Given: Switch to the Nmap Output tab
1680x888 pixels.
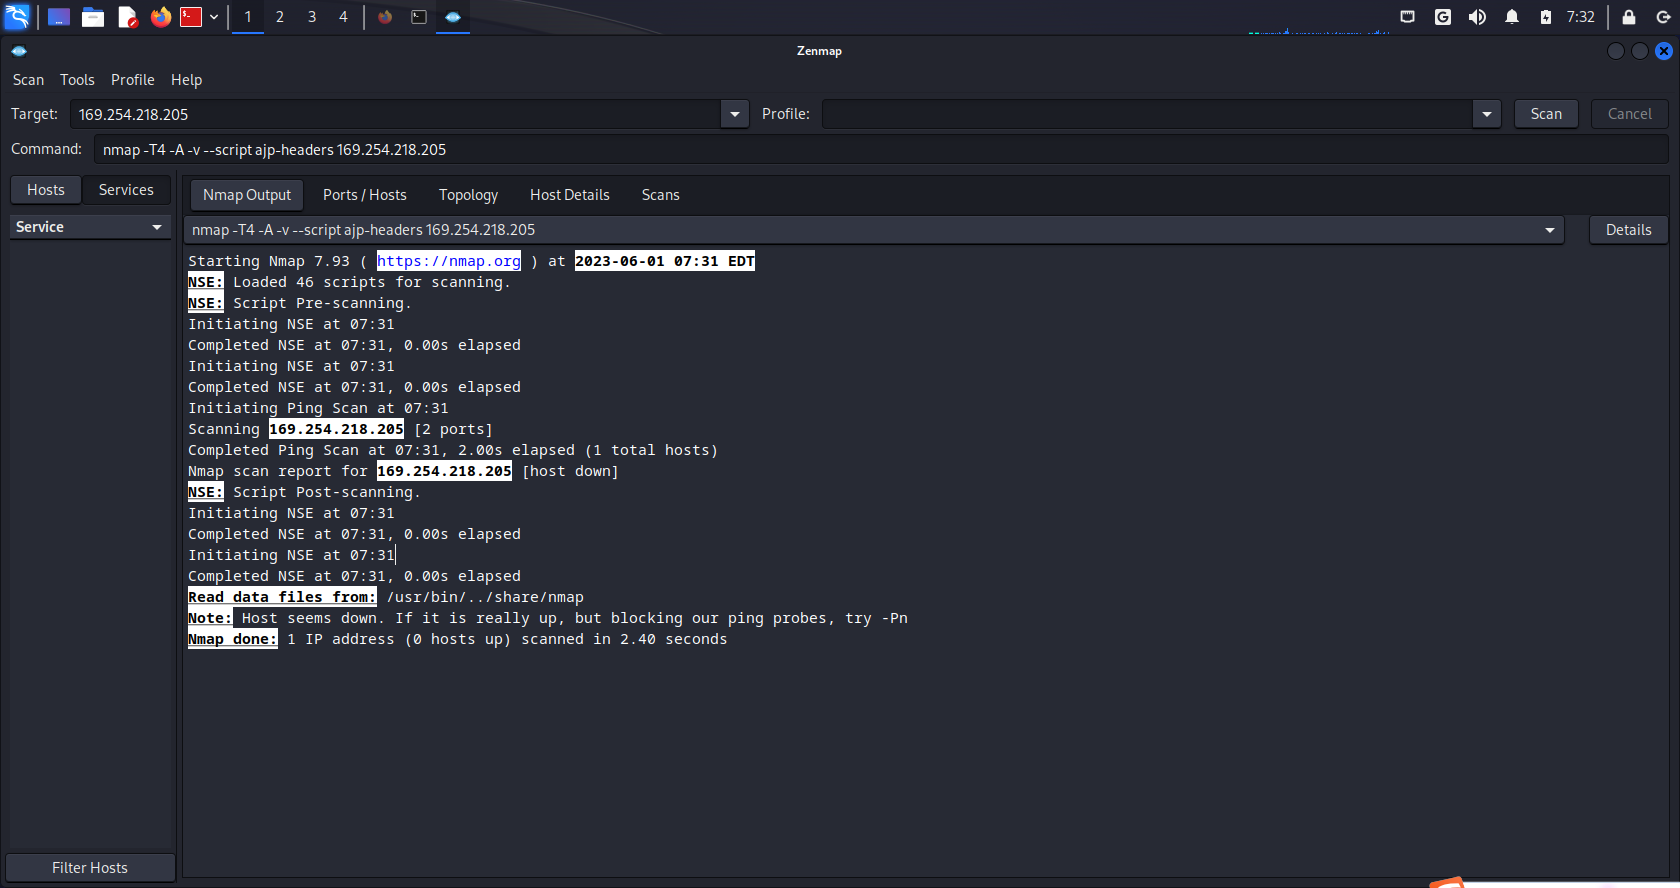Looking at the screenshot, I should [x=247, y=195].
